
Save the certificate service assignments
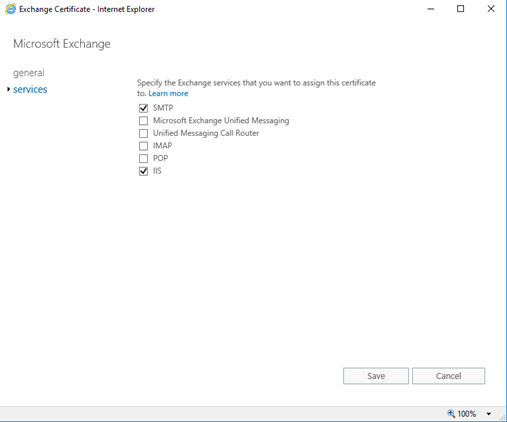pos(376,376)
